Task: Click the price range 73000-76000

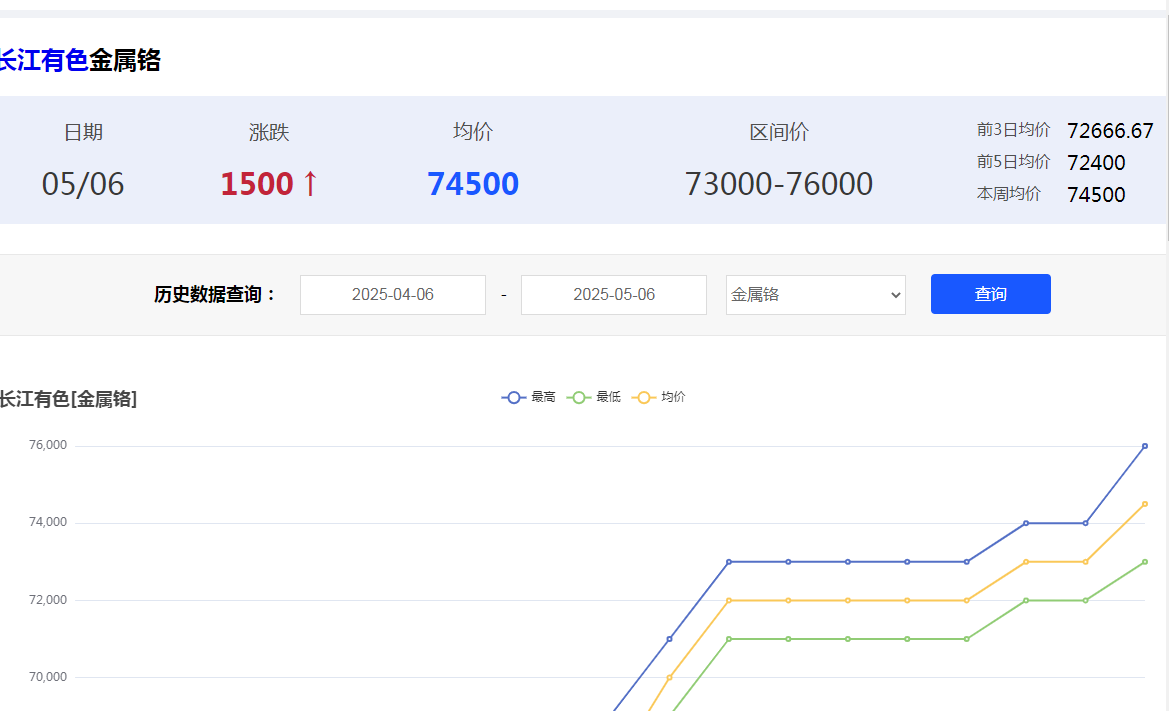Action: point(778,183)
